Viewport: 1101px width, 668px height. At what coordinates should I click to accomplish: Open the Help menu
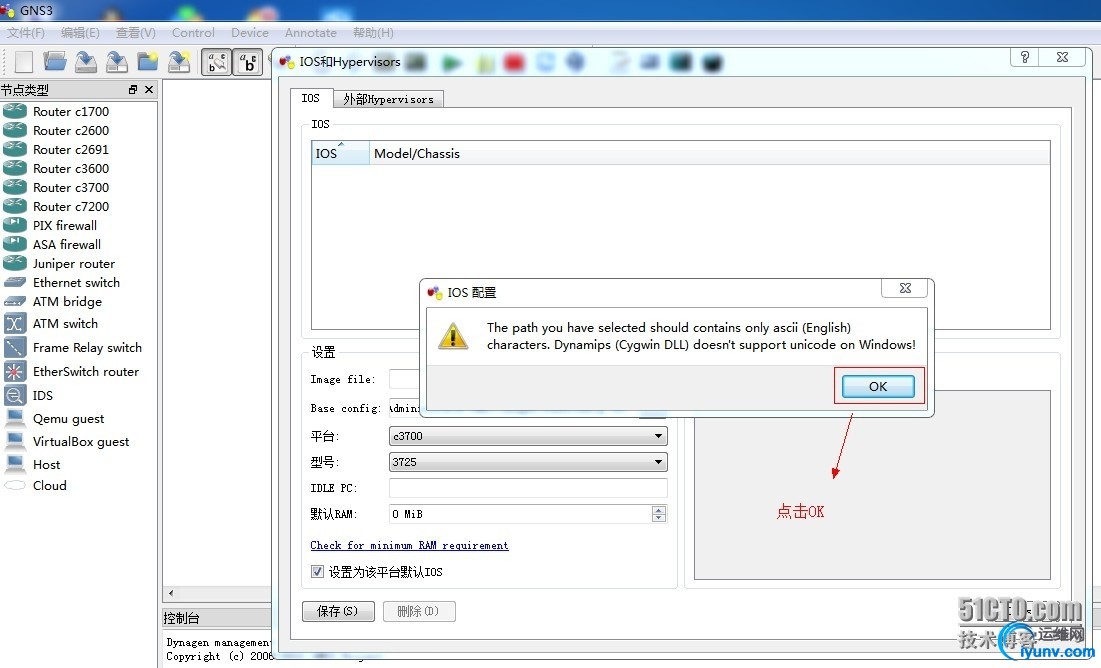click(x=373, y=32)
